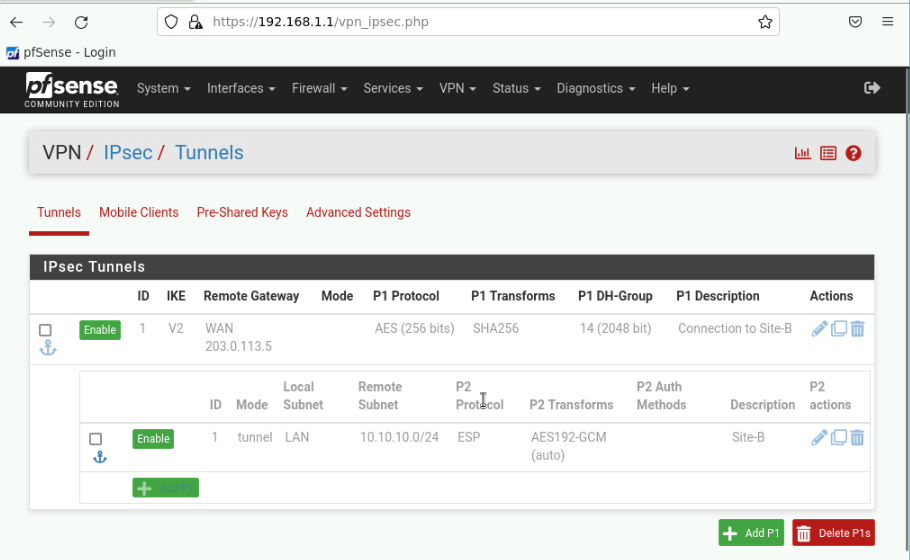Expand the System dropdown menu
910x560 pixels.
tap(163, 88)
